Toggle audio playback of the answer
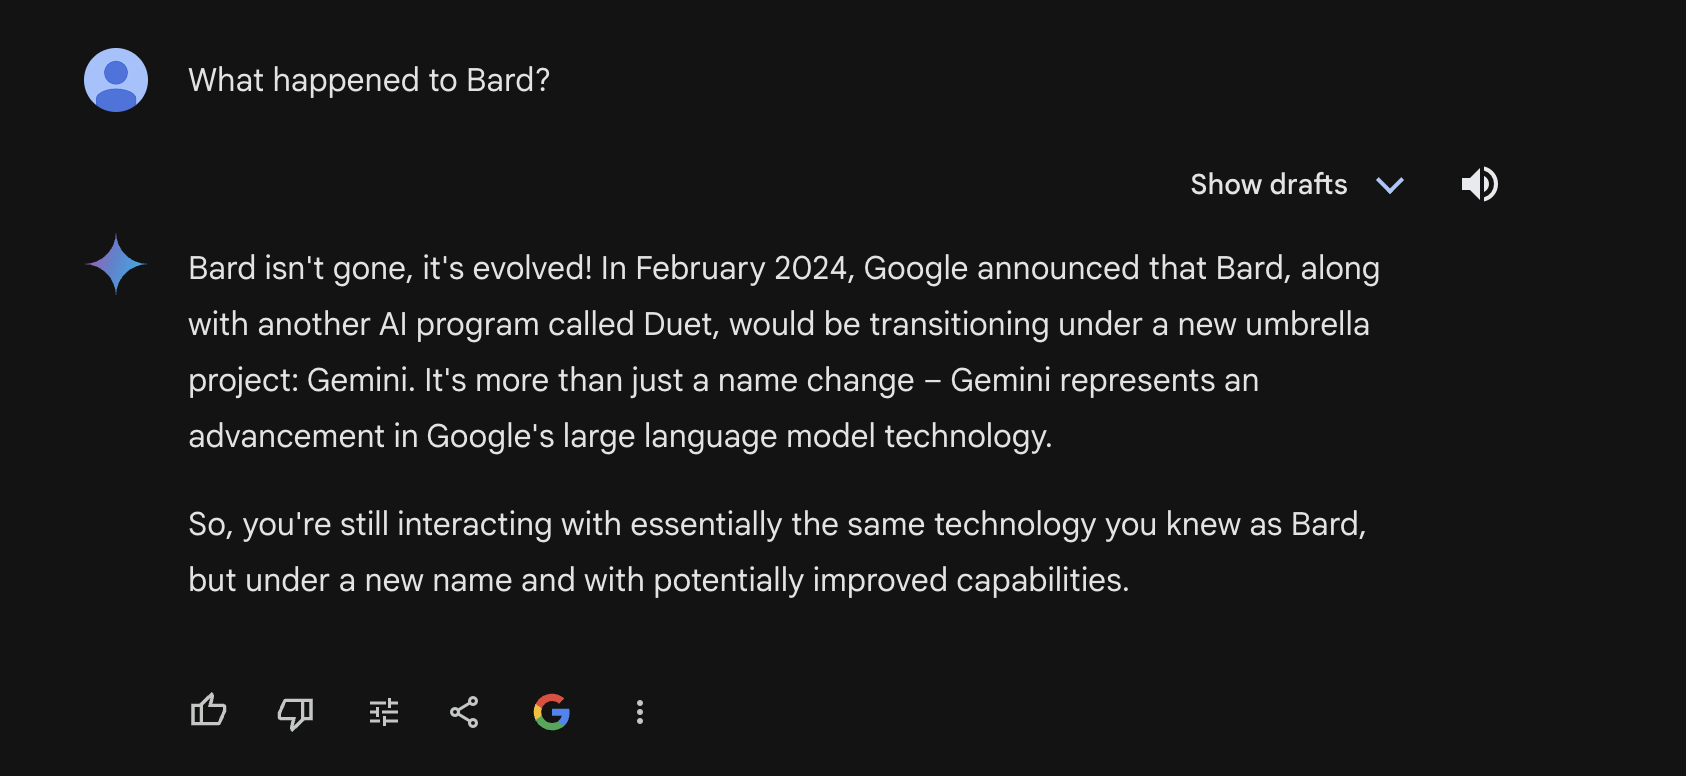The image size is (1686, 776). point(1478,184)
